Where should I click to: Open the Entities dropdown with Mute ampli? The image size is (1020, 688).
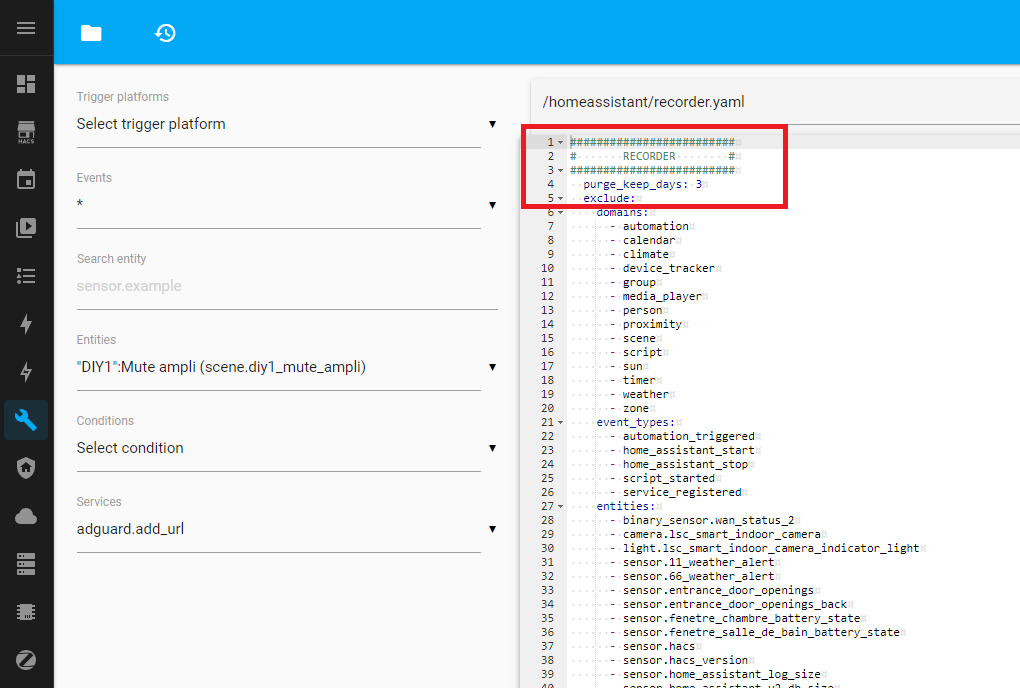coord(286,367)
